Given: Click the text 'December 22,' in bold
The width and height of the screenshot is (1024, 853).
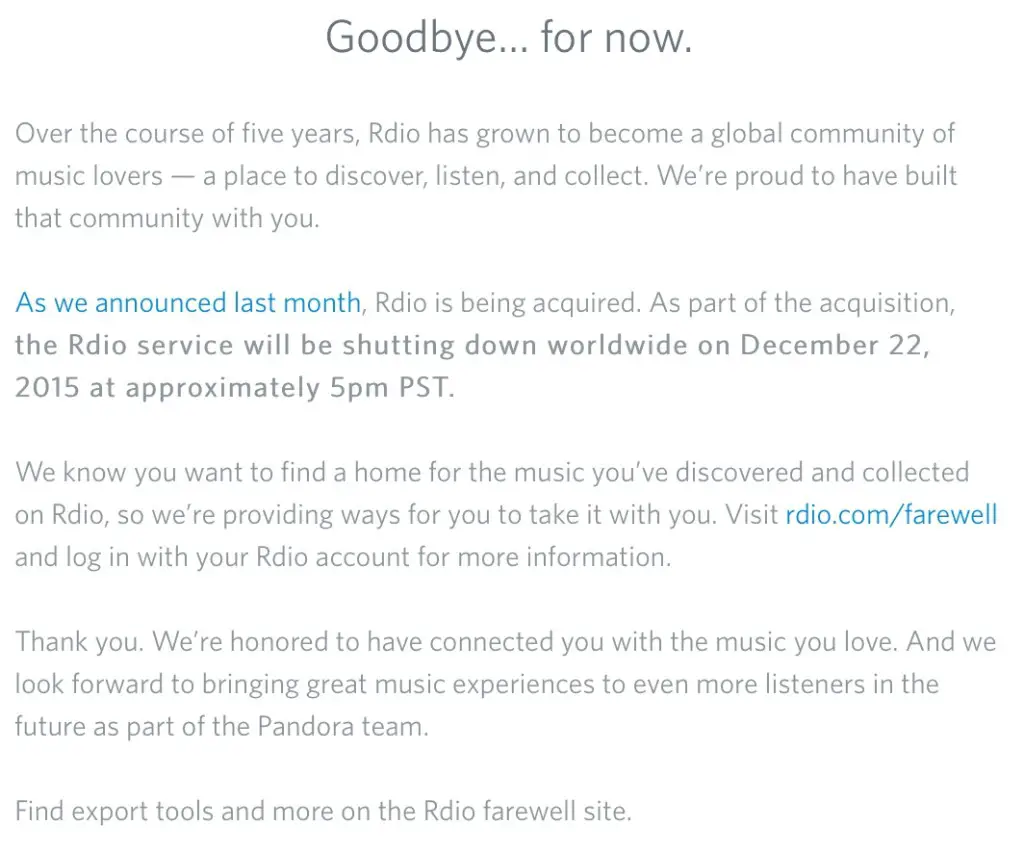Looking at the screenshot, I should point(835,346).
